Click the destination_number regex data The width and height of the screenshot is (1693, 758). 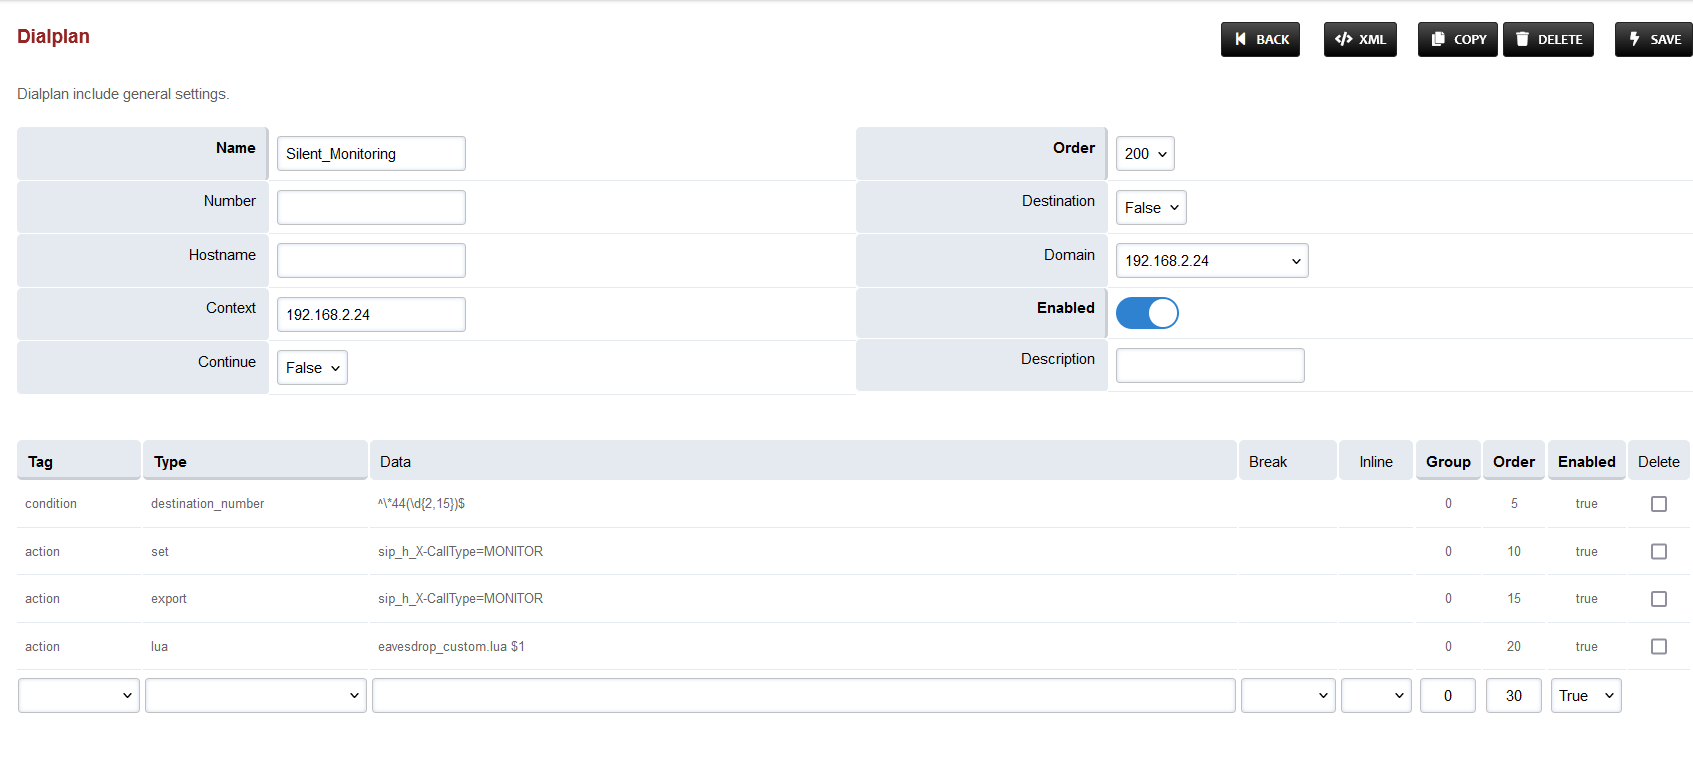click(421, 504)
